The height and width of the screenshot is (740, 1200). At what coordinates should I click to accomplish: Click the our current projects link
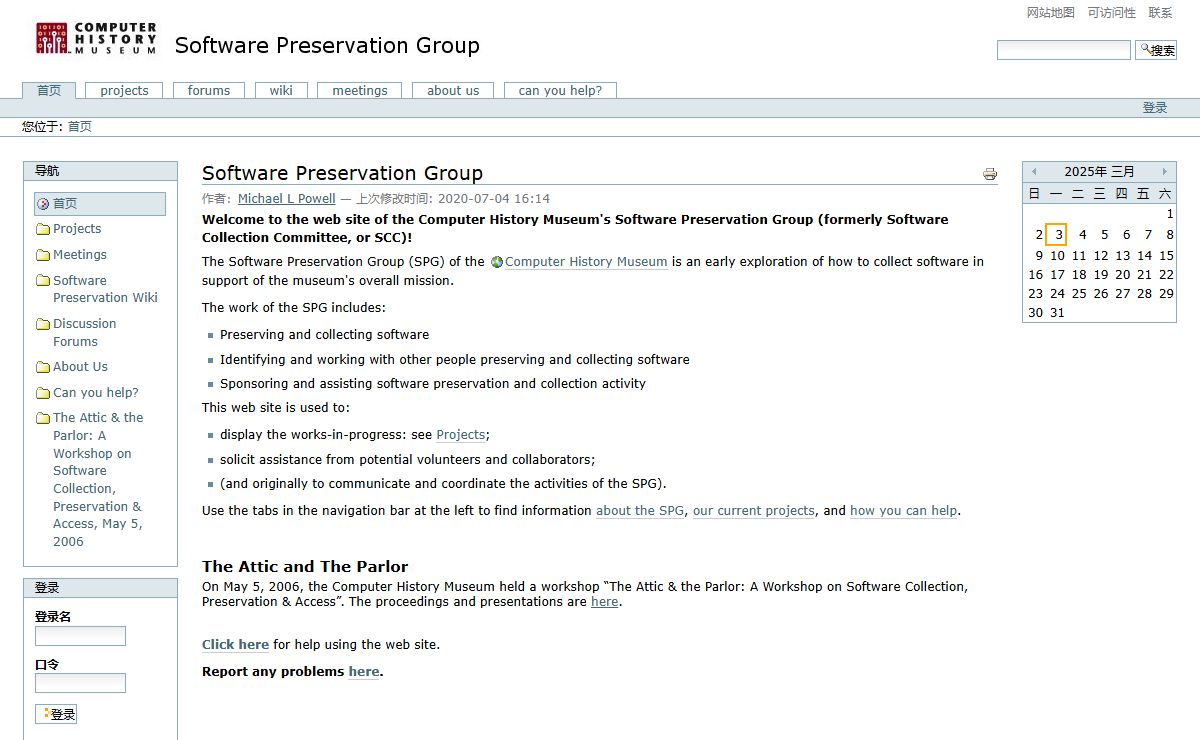[754, 511]
